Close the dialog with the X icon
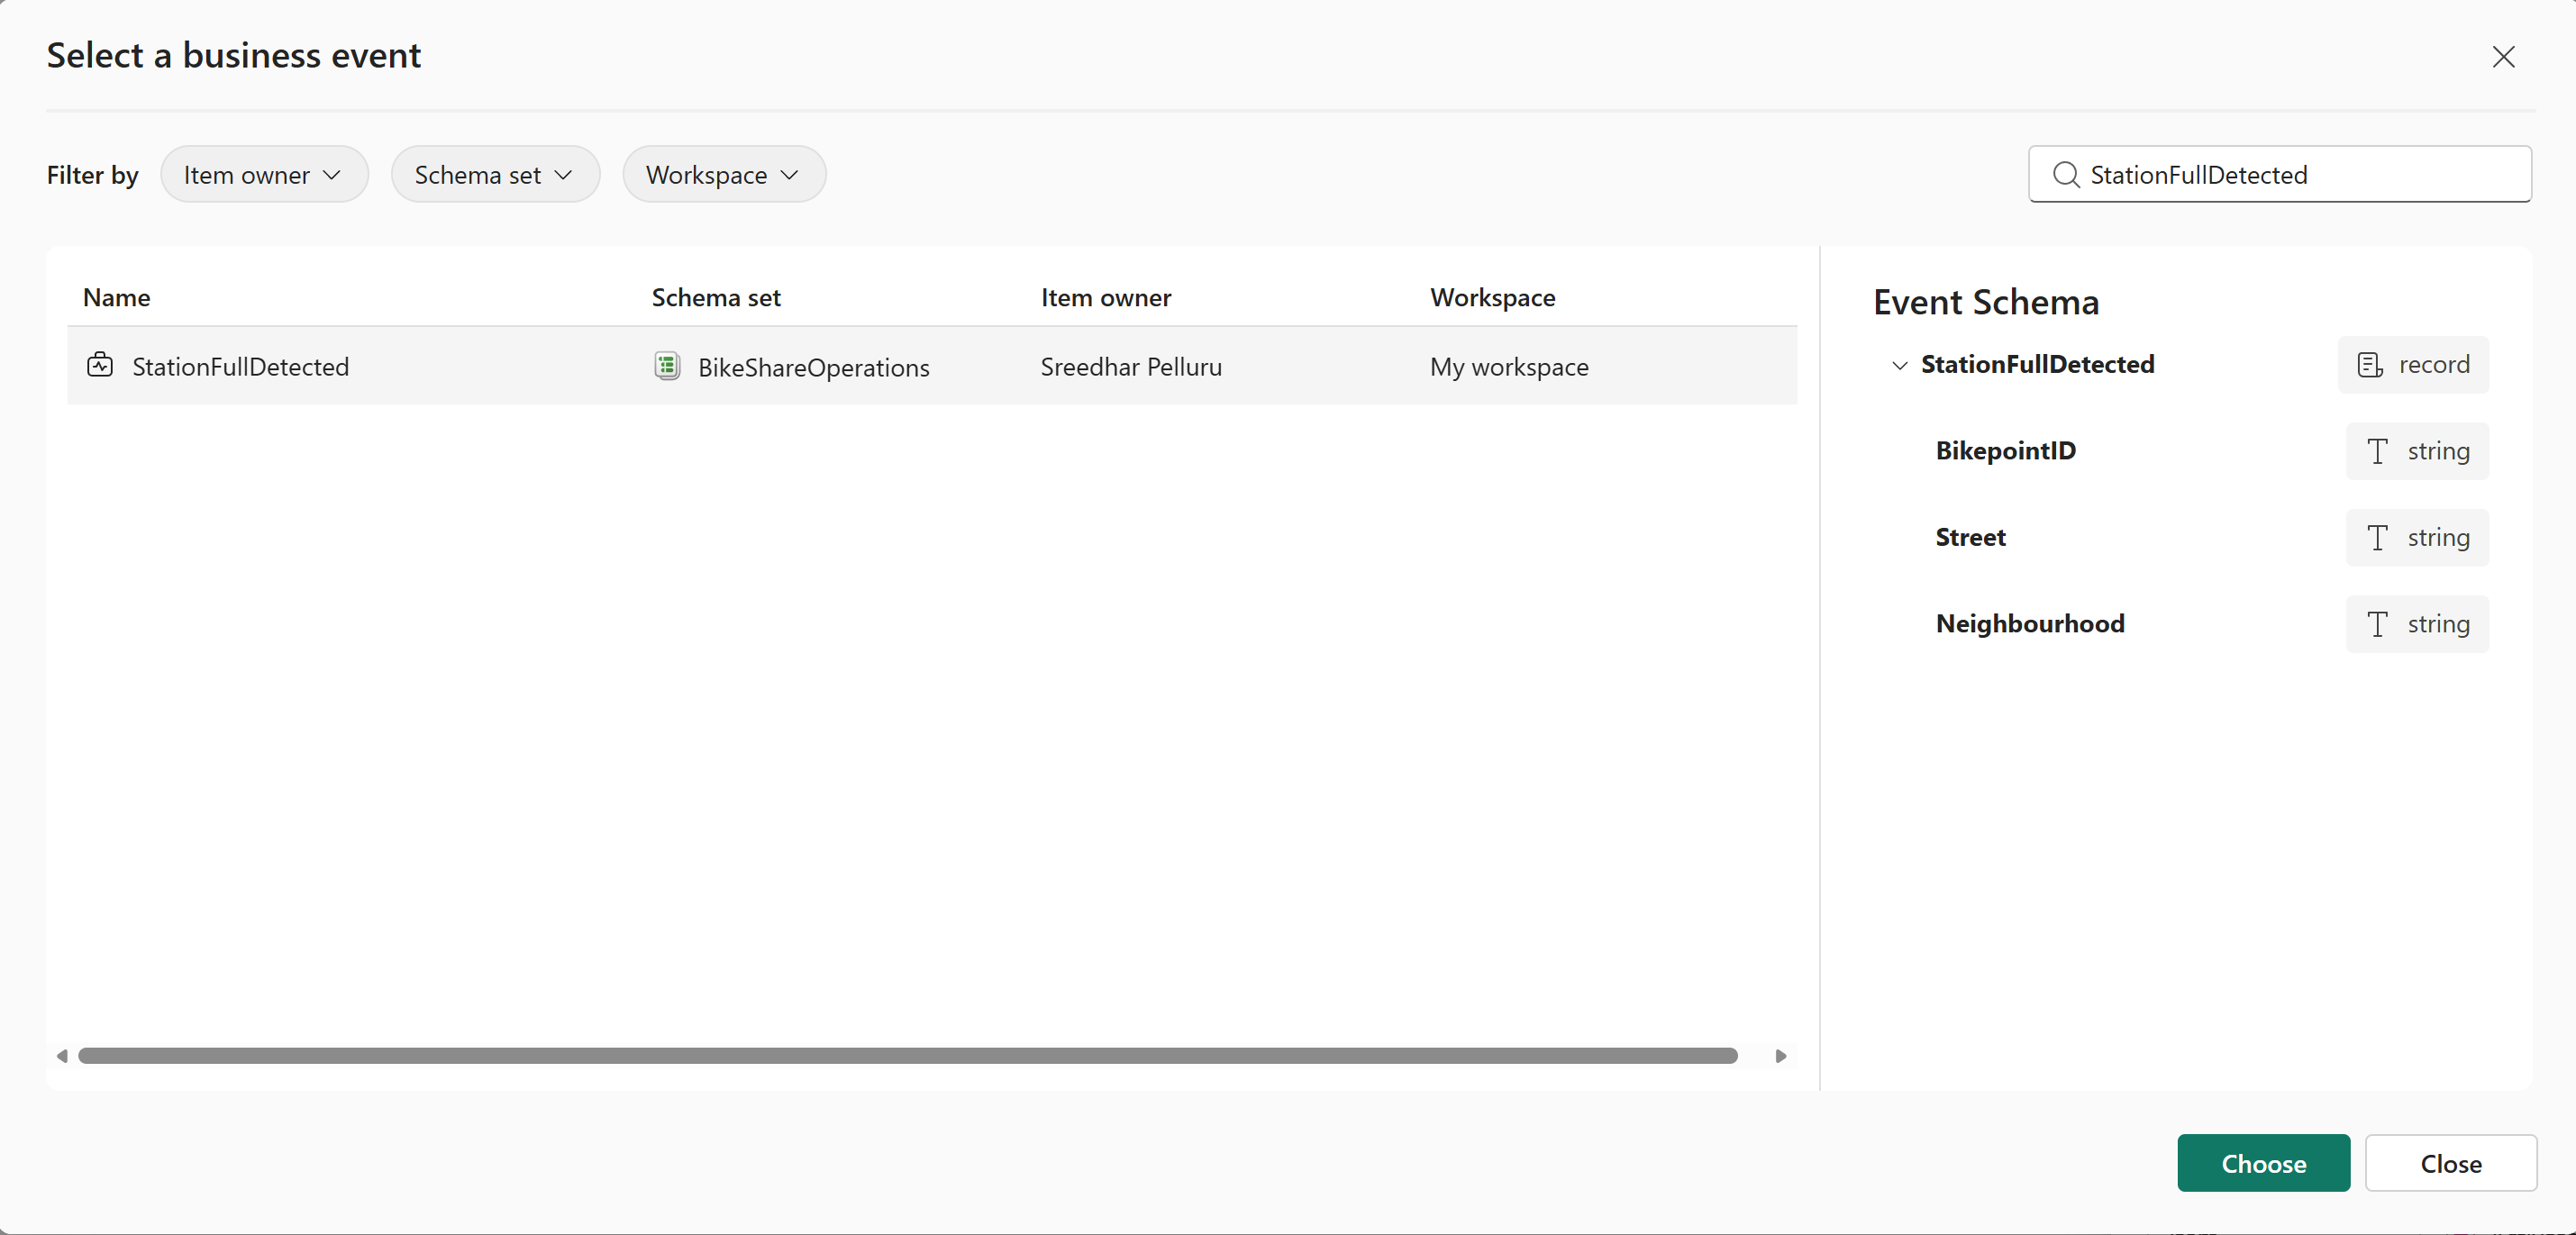Viewport: 2576px width, 1235px height. click(2503, 57)
